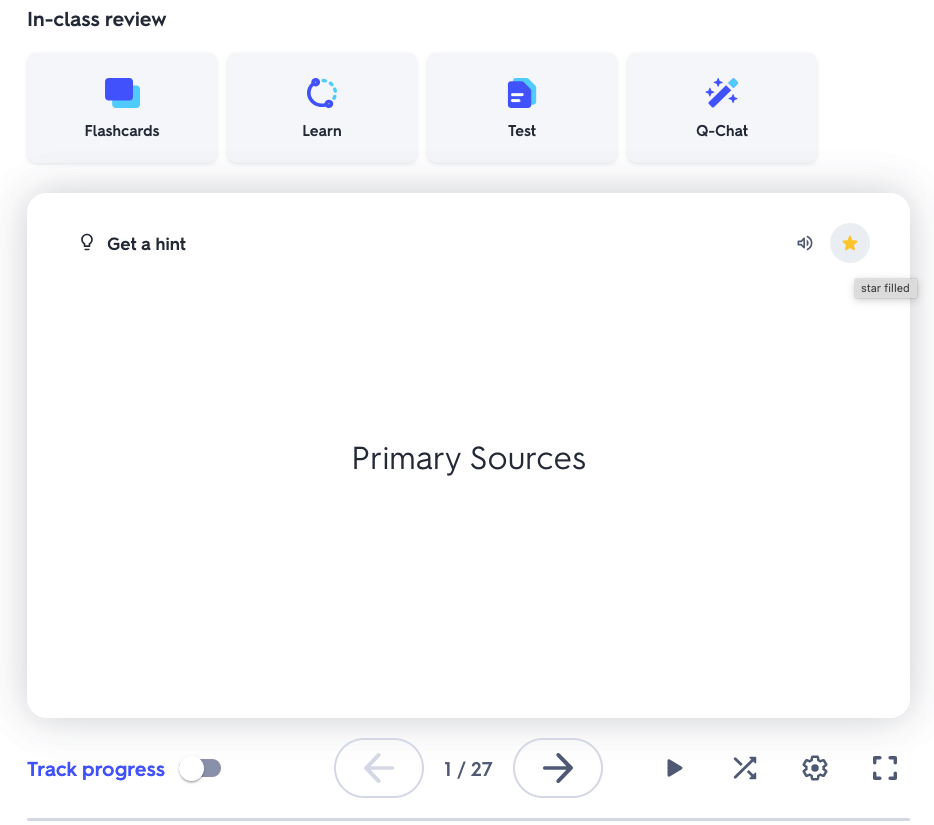Play audio with the speaker icon
The height and width of the screenshot is (825, 934).
click(x=804, y=243)
